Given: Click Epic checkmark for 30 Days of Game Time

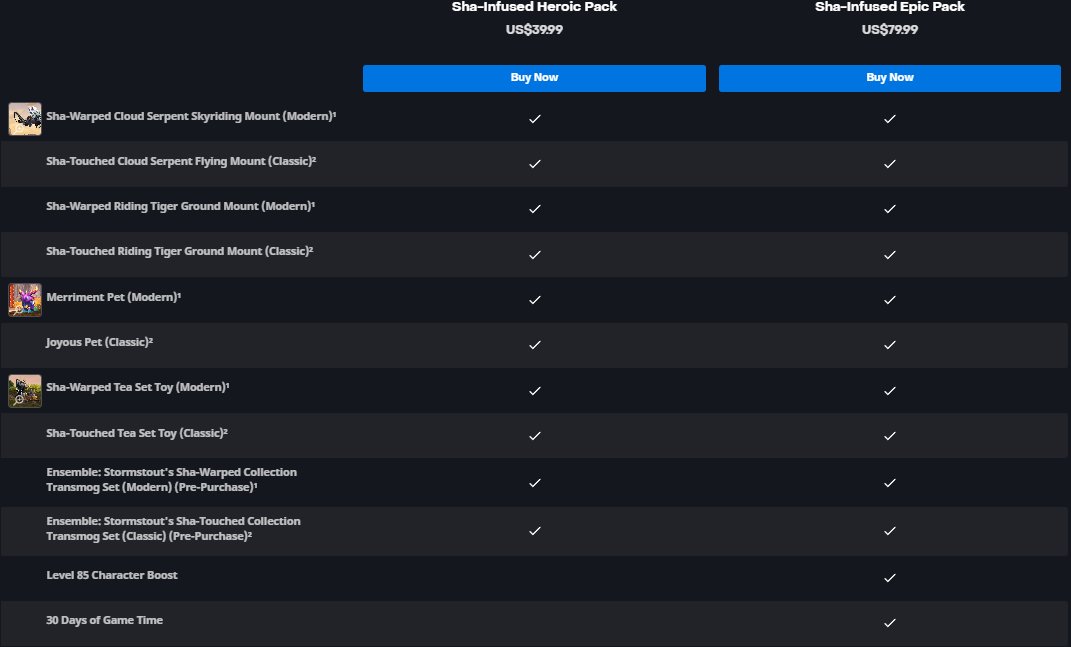Looking at the screenshot, I should (x=889, y=623).
